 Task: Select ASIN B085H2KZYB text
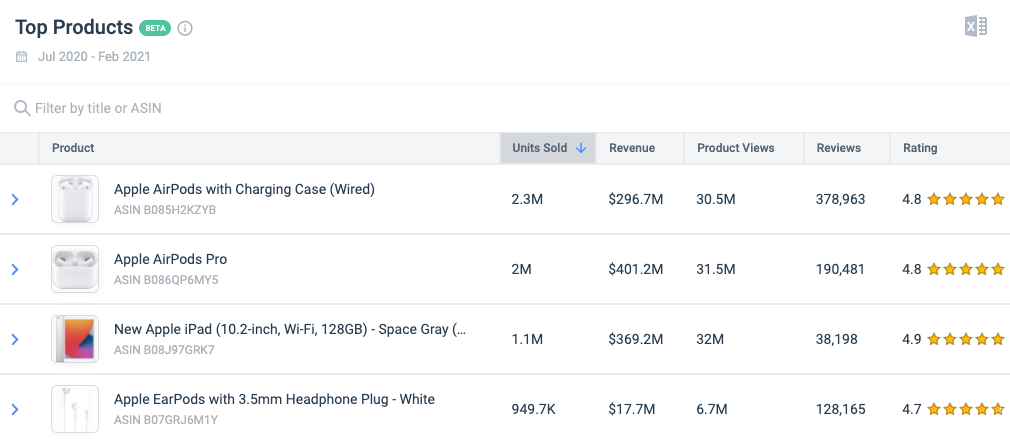pyautogui.click(x=165, y=210)
